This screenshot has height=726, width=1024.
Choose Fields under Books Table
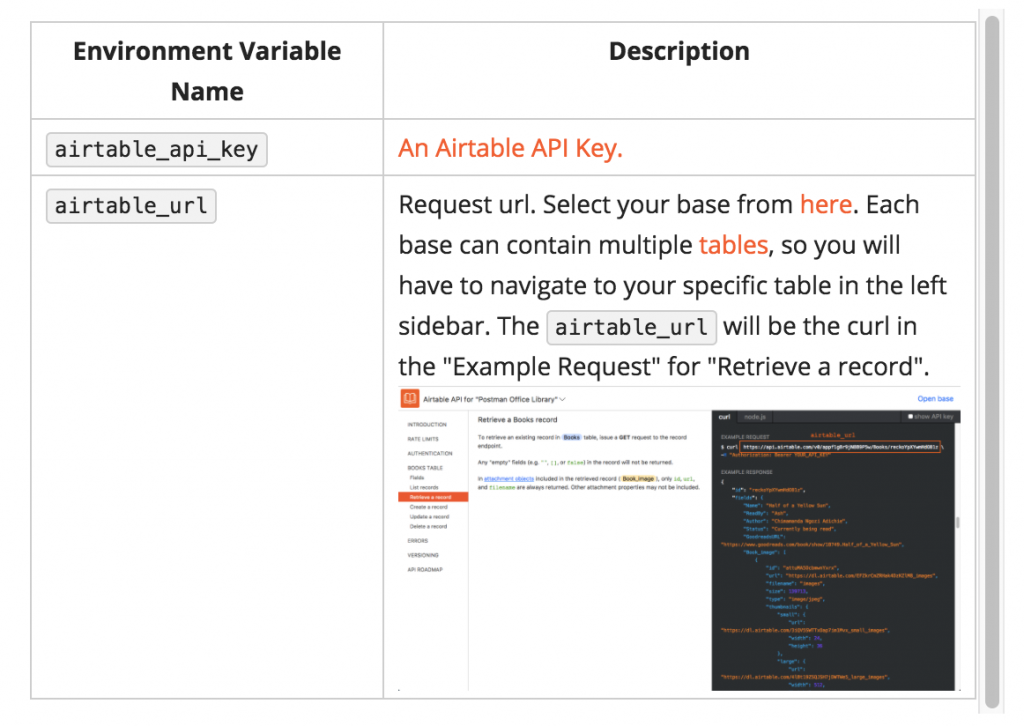click(417, 478)
